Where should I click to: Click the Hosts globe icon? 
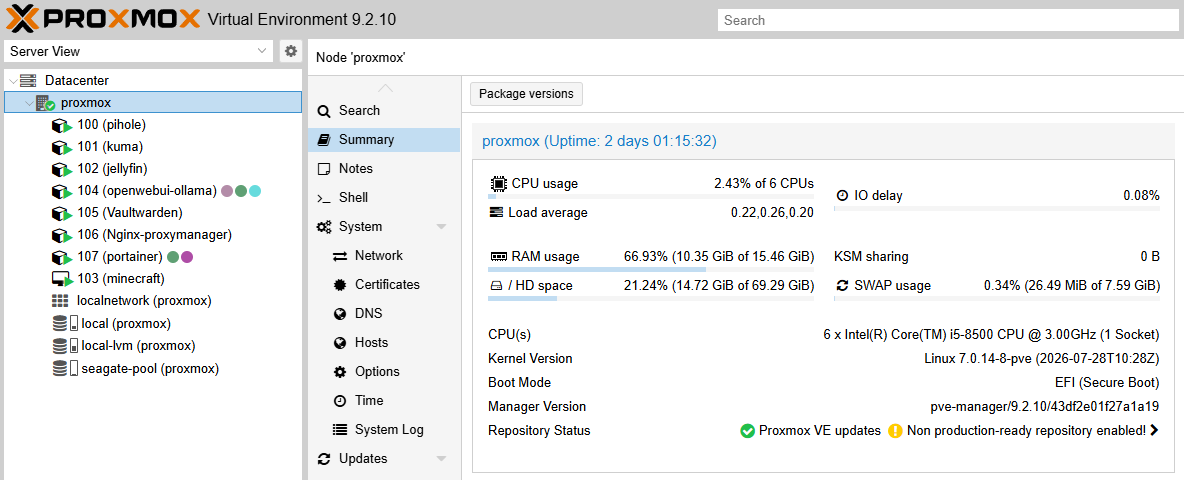tap(340, 343)
